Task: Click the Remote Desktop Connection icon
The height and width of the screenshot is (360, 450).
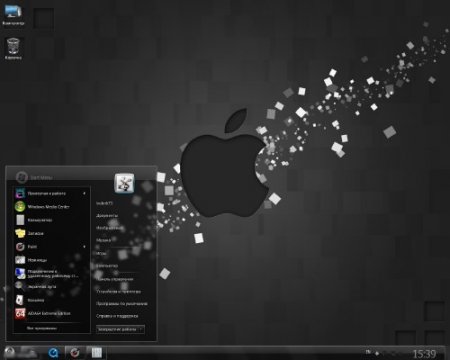Action: click(x=20, y=273)
